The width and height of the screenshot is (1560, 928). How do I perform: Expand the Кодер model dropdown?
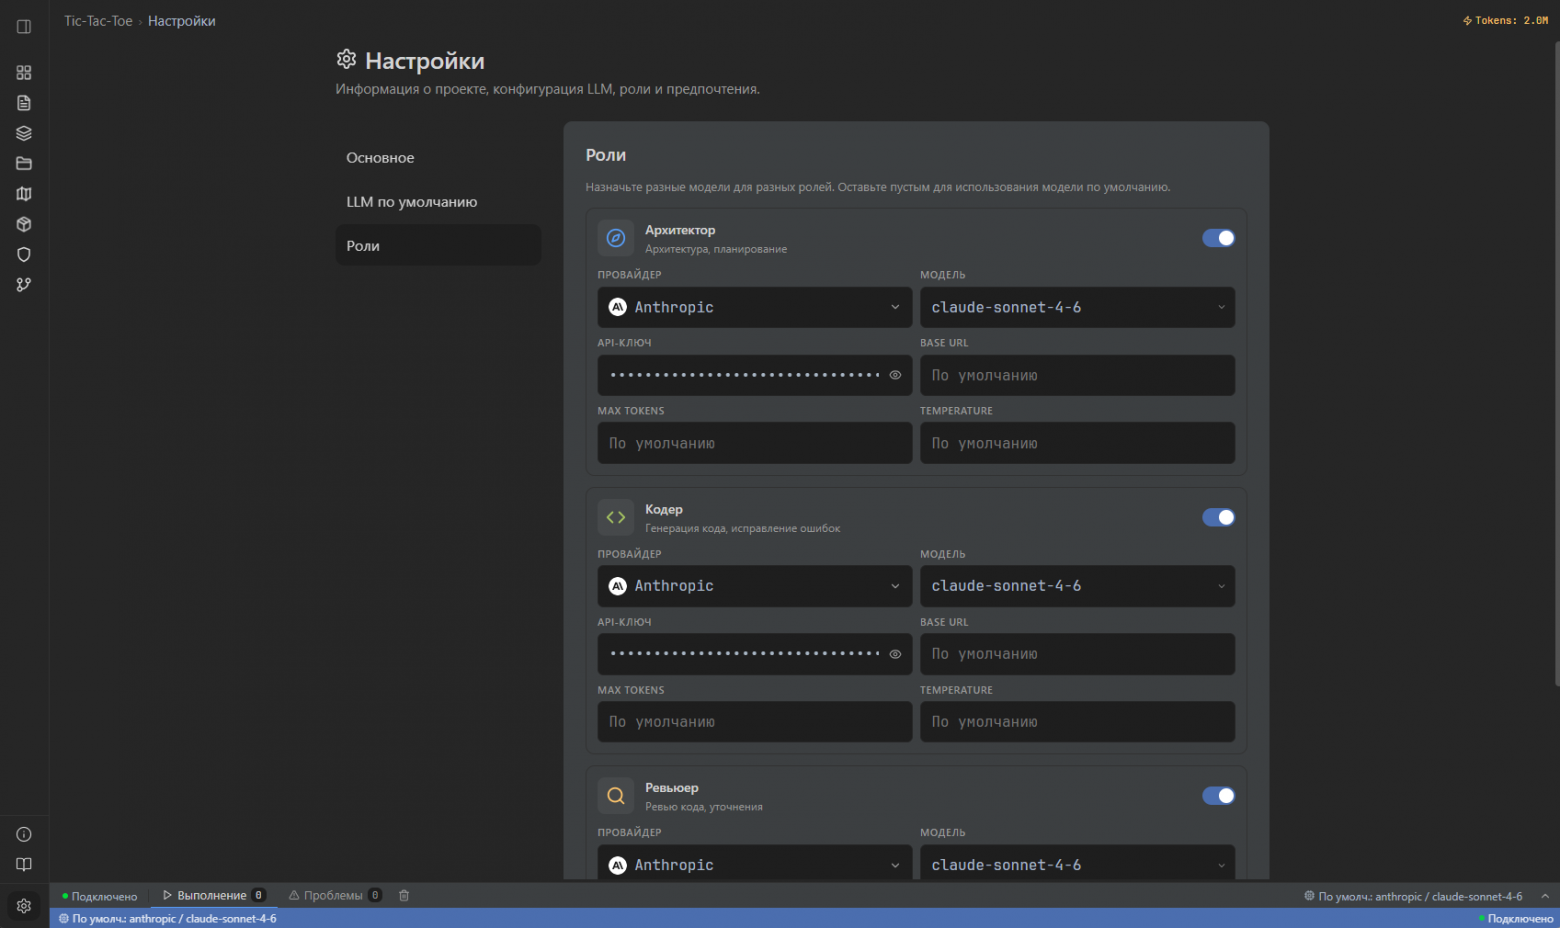click(x=1077, y=587)
